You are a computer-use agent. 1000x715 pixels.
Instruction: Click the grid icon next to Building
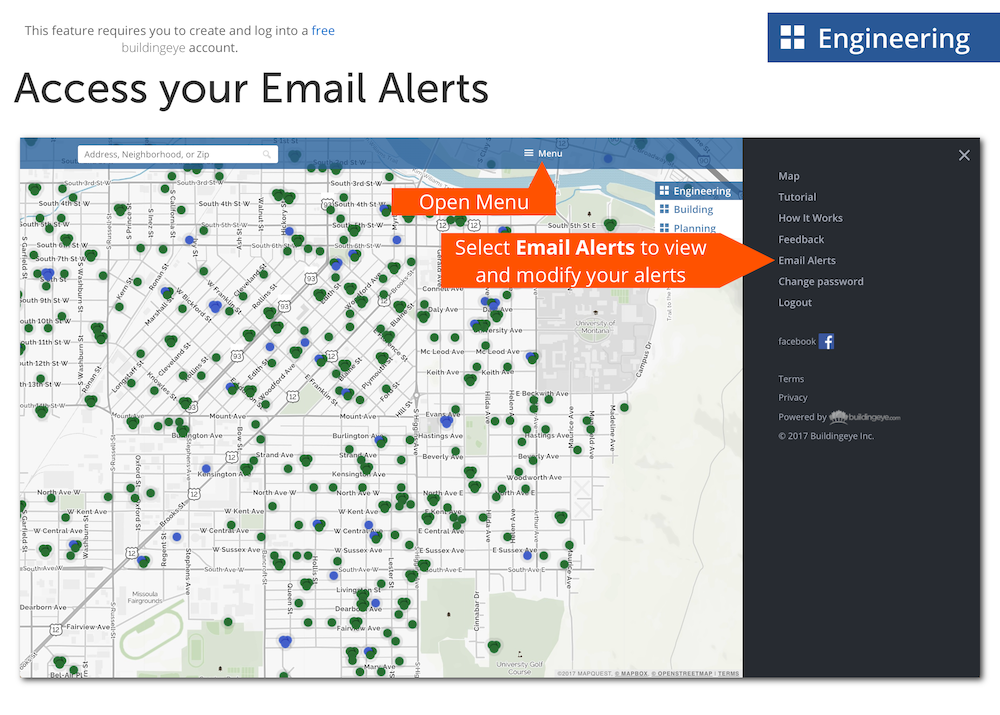pyautogui.click(x=664, y=209)
